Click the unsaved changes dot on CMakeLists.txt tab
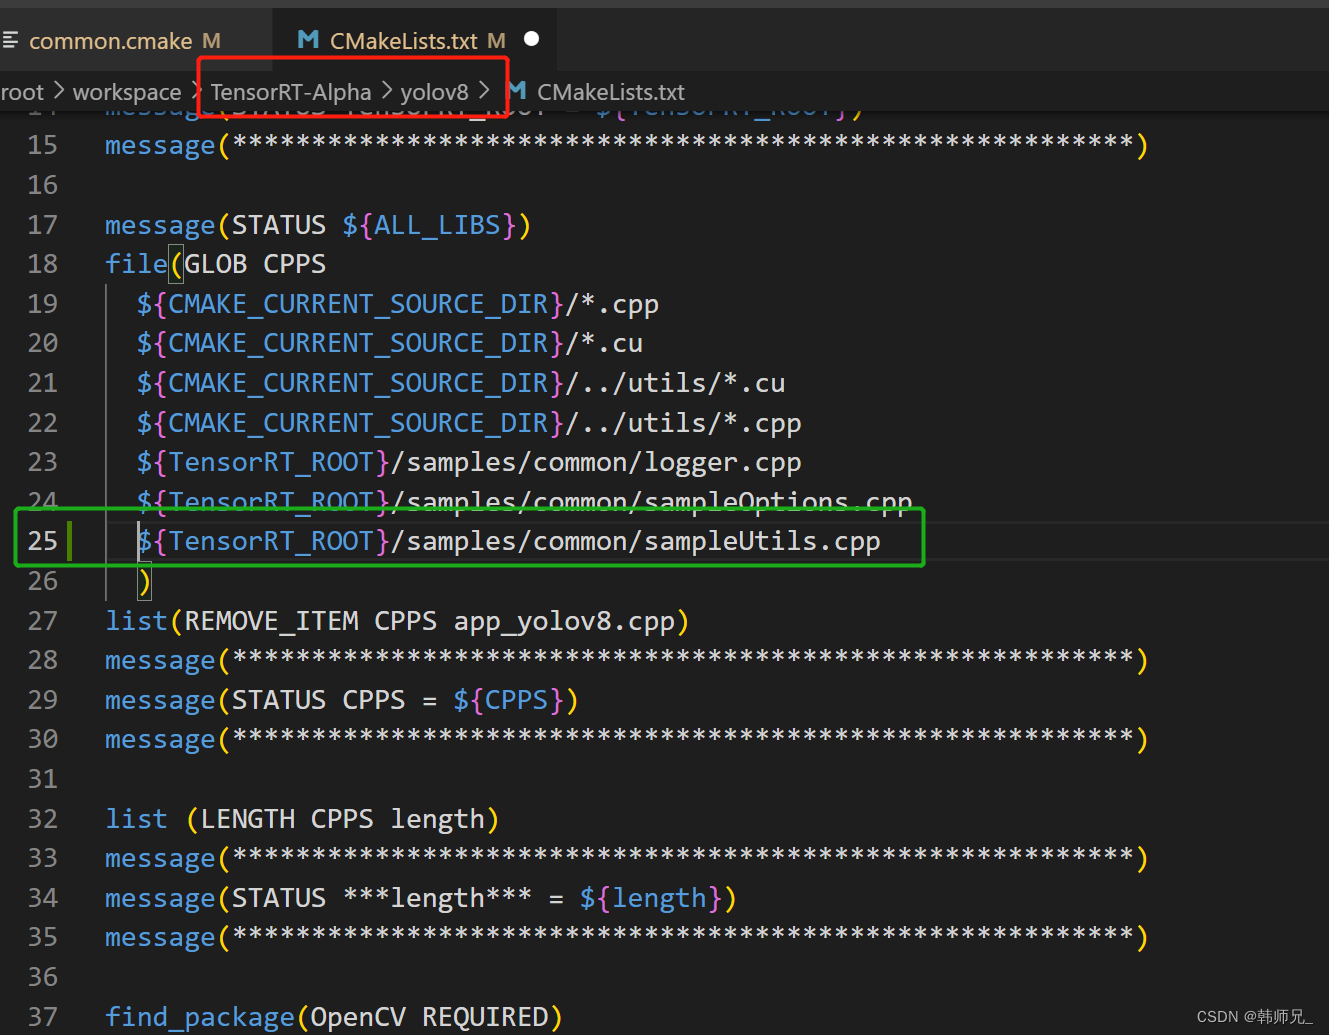The width and height of the screenshot is (1329, 1035). (531, 39)
